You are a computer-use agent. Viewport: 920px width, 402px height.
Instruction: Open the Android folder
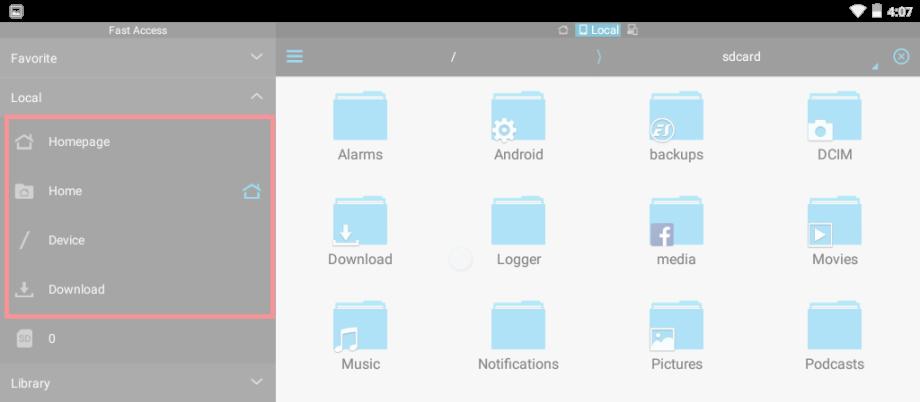(x=519, y=127)
